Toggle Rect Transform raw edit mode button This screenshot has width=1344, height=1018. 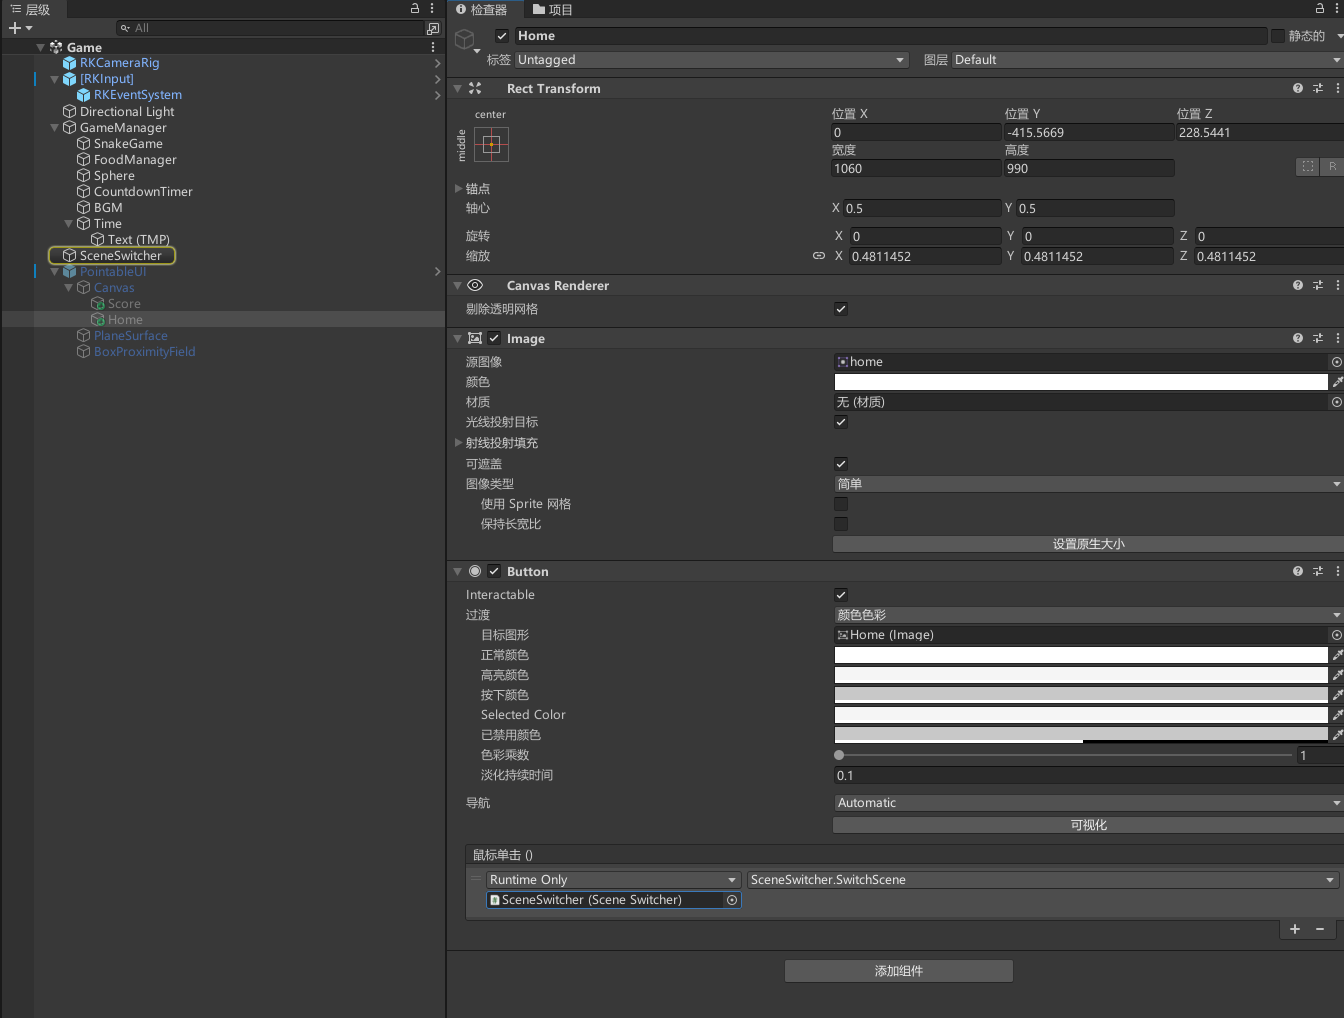click(1332, 167)
